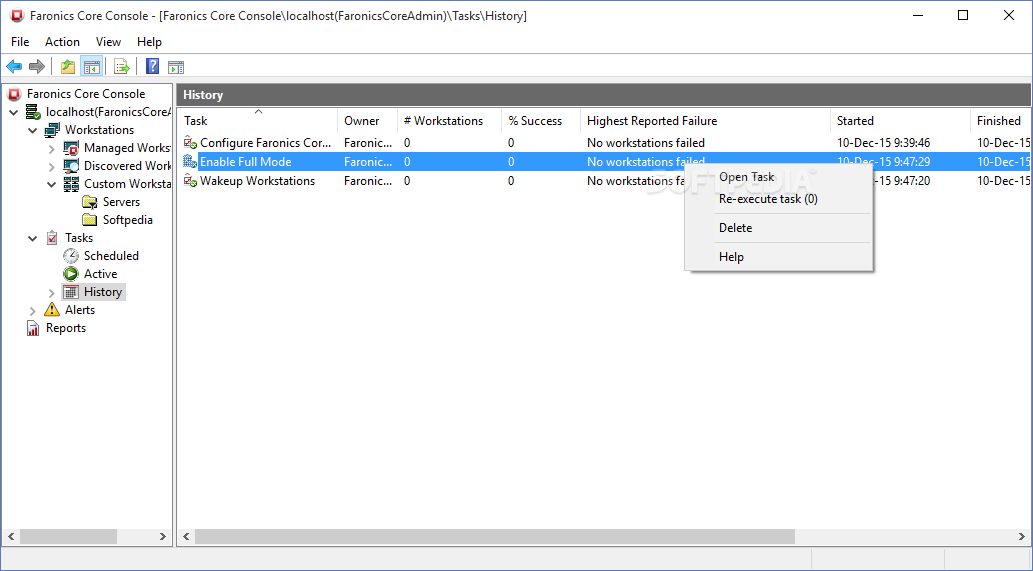Sort by the Finished column header
Viewport: 1033px width, 571px height.
point(1000,121)
